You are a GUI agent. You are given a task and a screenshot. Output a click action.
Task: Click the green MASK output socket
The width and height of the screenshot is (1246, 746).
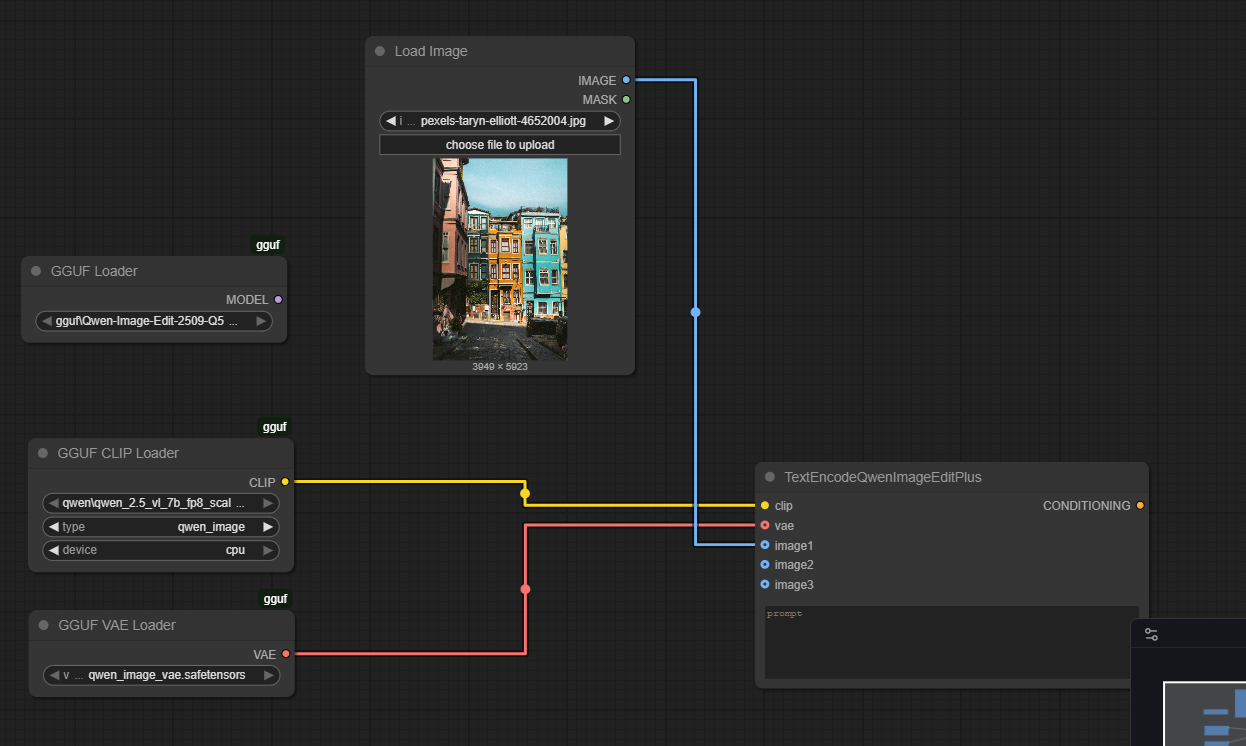point(626,100)
